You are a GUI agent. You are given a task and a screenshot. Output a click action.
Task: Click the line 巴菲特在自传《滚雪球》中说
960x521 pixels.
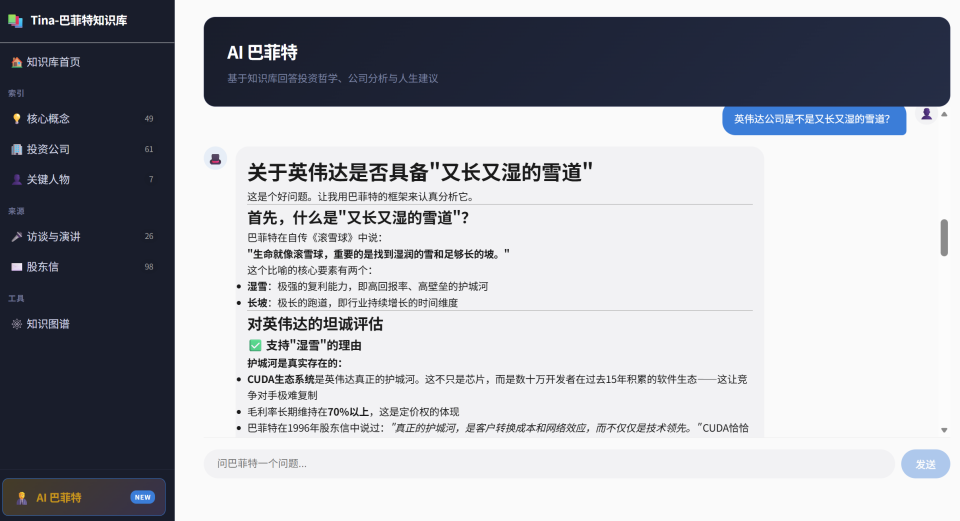pos(315,238)
